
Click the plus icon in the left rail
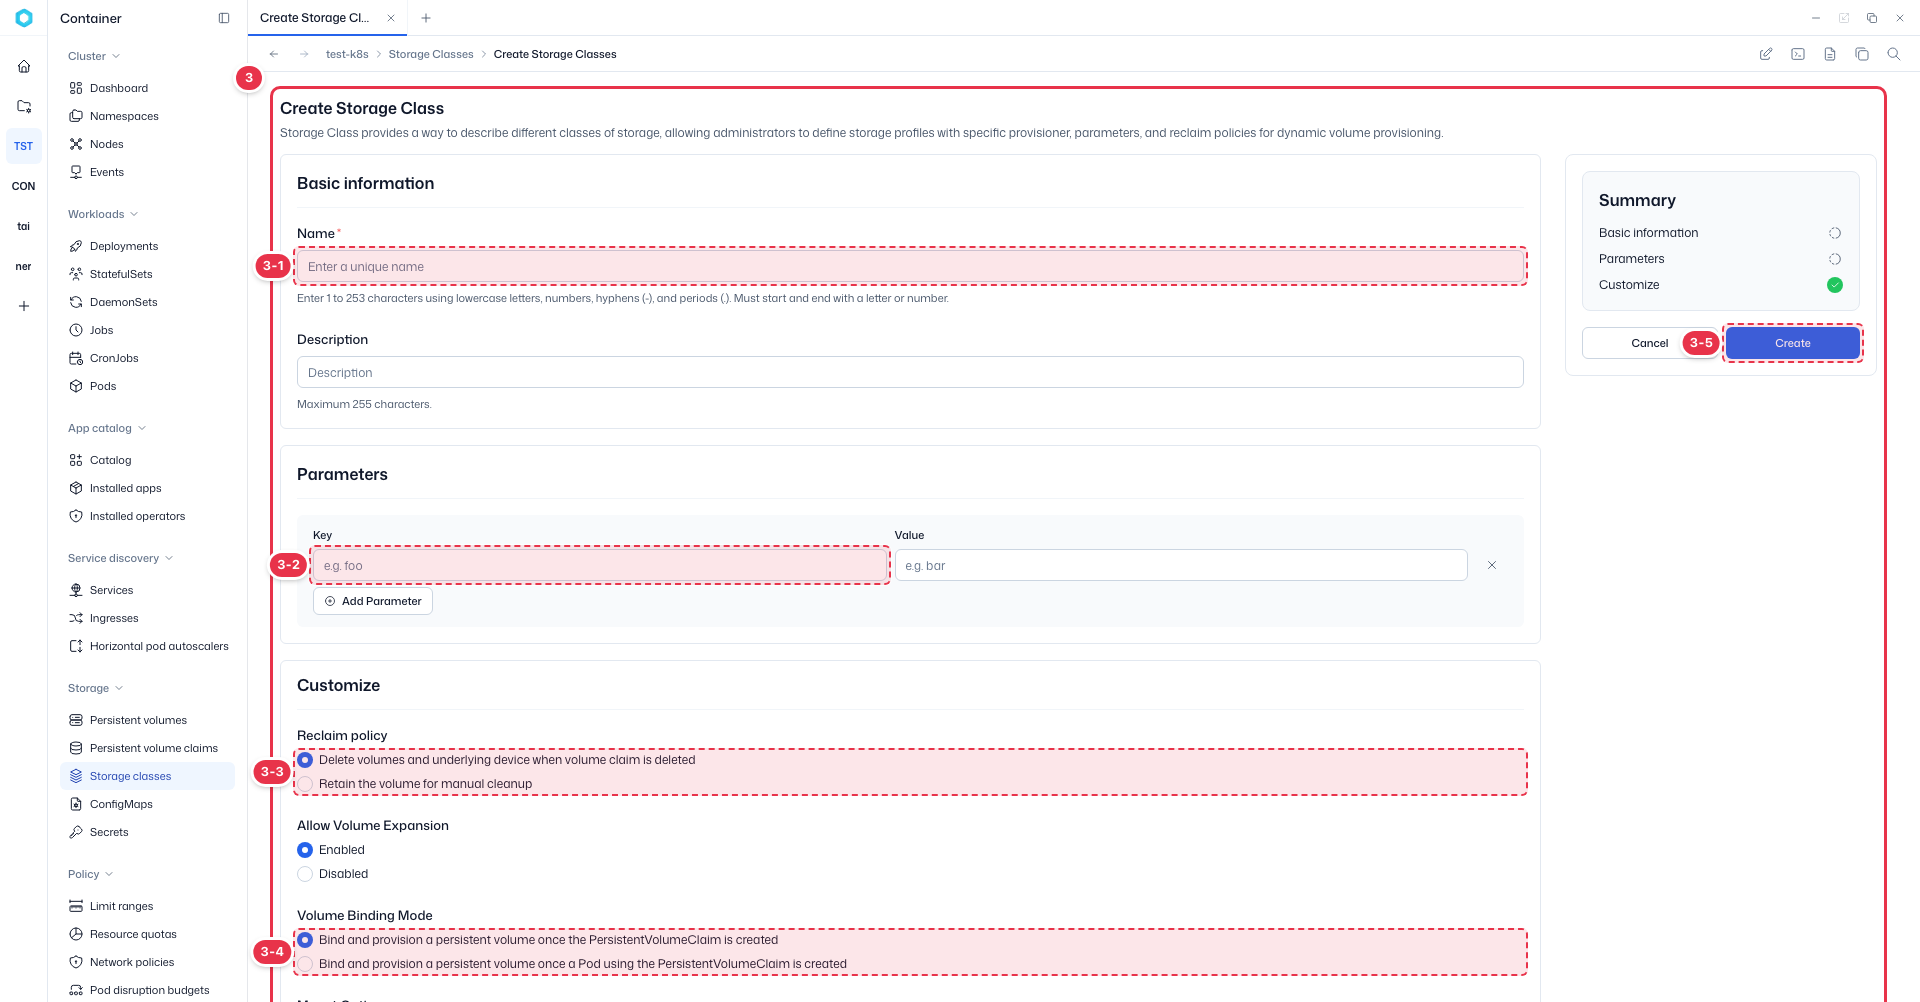tap(24, 306)
